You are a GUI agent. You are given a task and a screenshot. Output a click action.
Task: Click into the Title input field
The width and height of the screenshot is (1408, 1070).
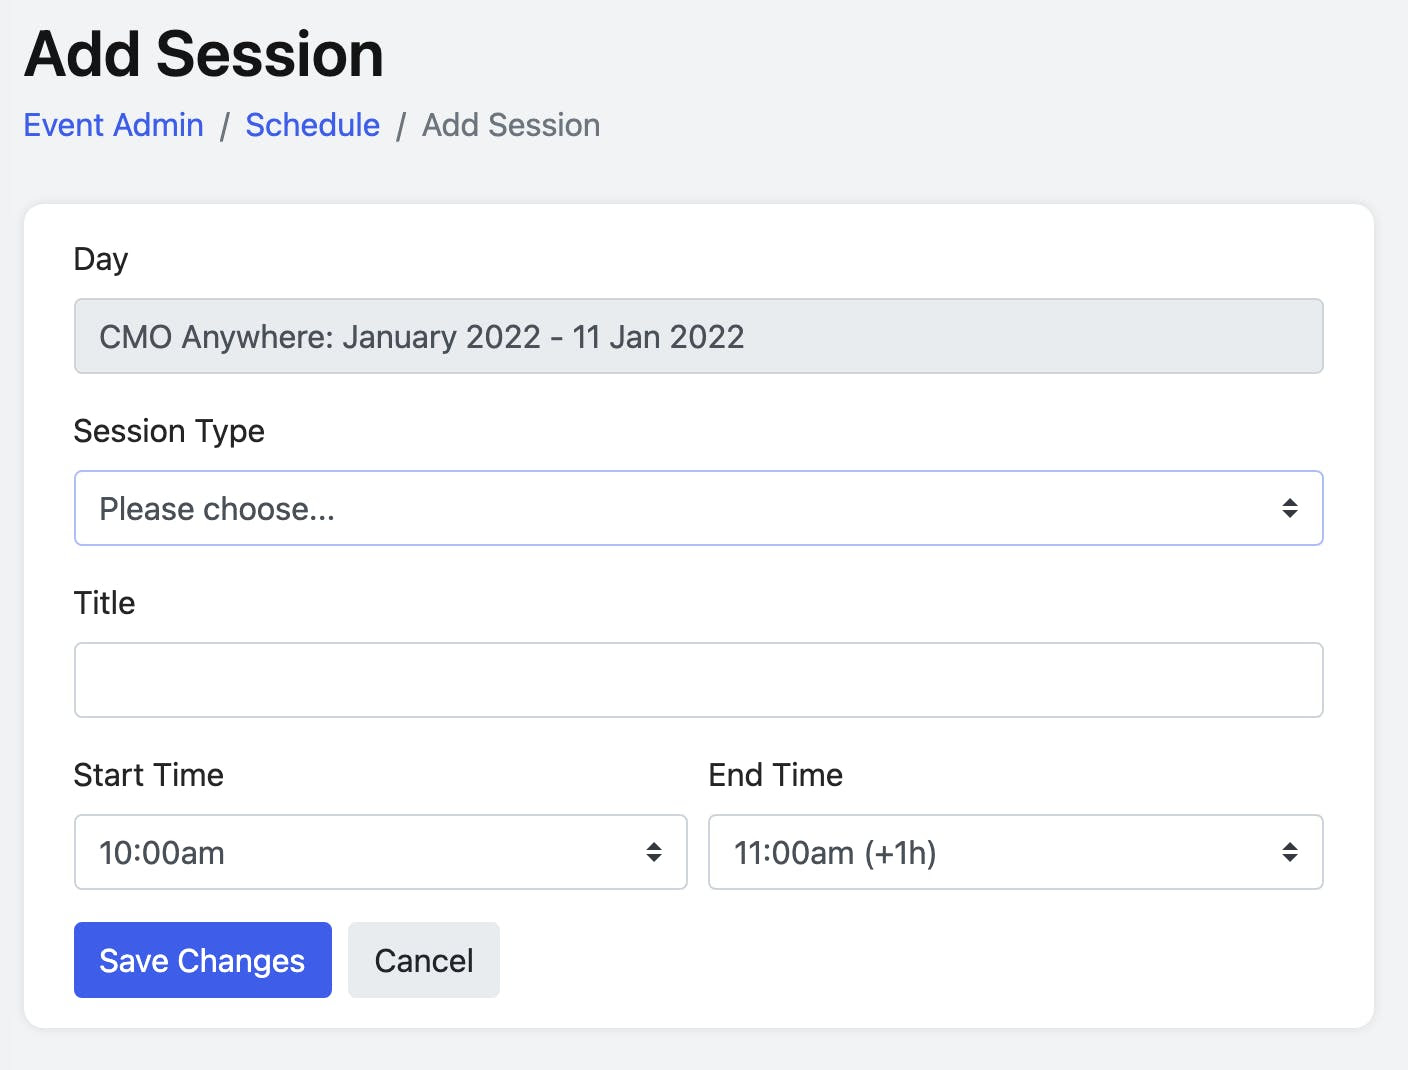pos(698,680)
